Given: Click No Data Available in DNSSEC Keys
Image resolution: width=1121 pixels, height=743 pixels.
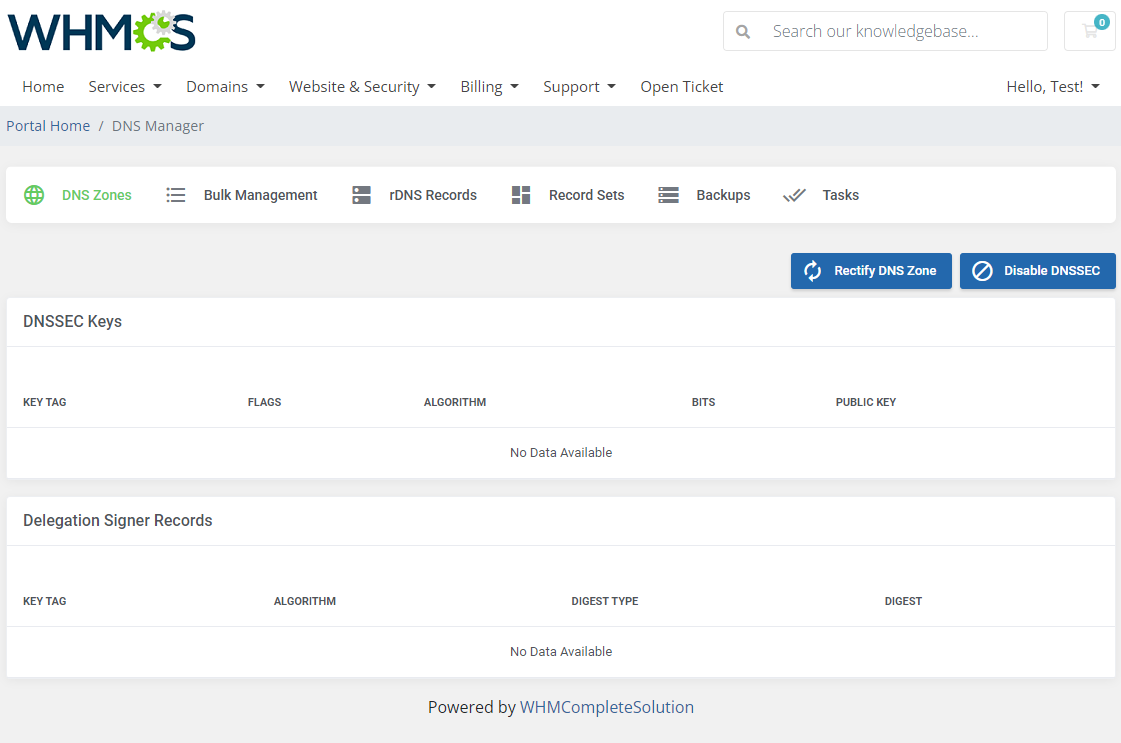Looking at the screenshot, I should click(561, 453).
